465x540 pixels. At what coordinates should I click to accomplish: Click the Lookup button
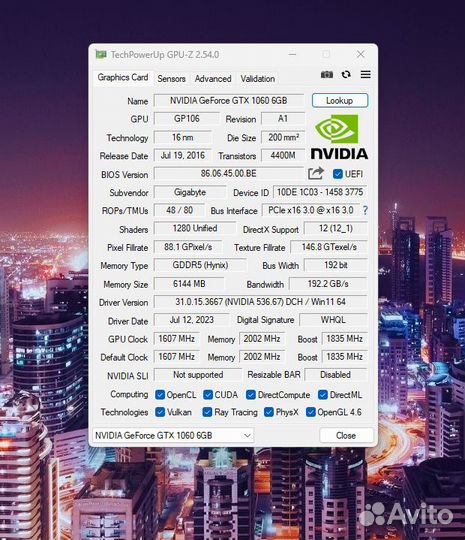[x=340, y=101]
